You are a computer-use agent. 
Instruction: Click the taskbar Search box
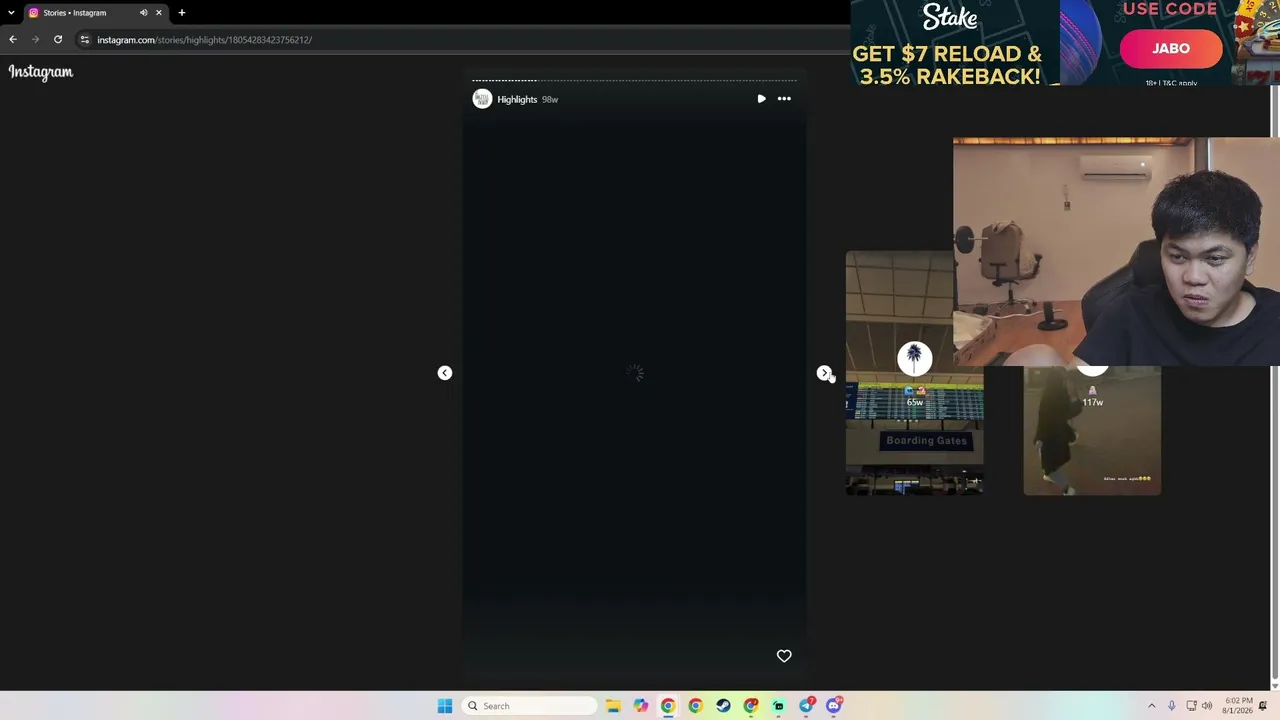530,706
